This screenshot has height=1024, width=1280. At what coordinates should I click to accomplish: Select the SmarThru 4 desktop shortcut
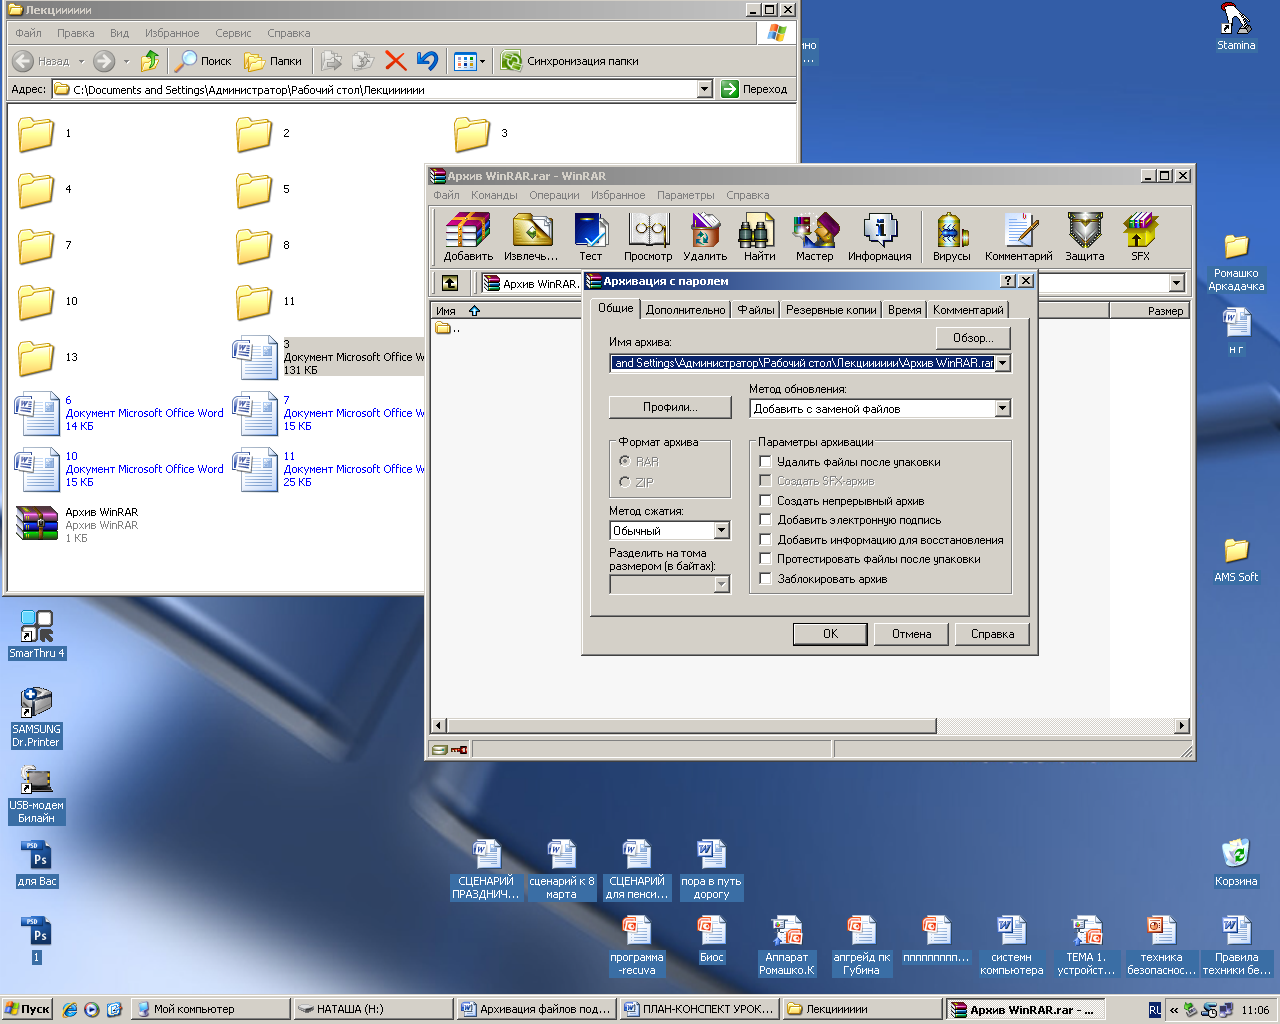[37, 634]
